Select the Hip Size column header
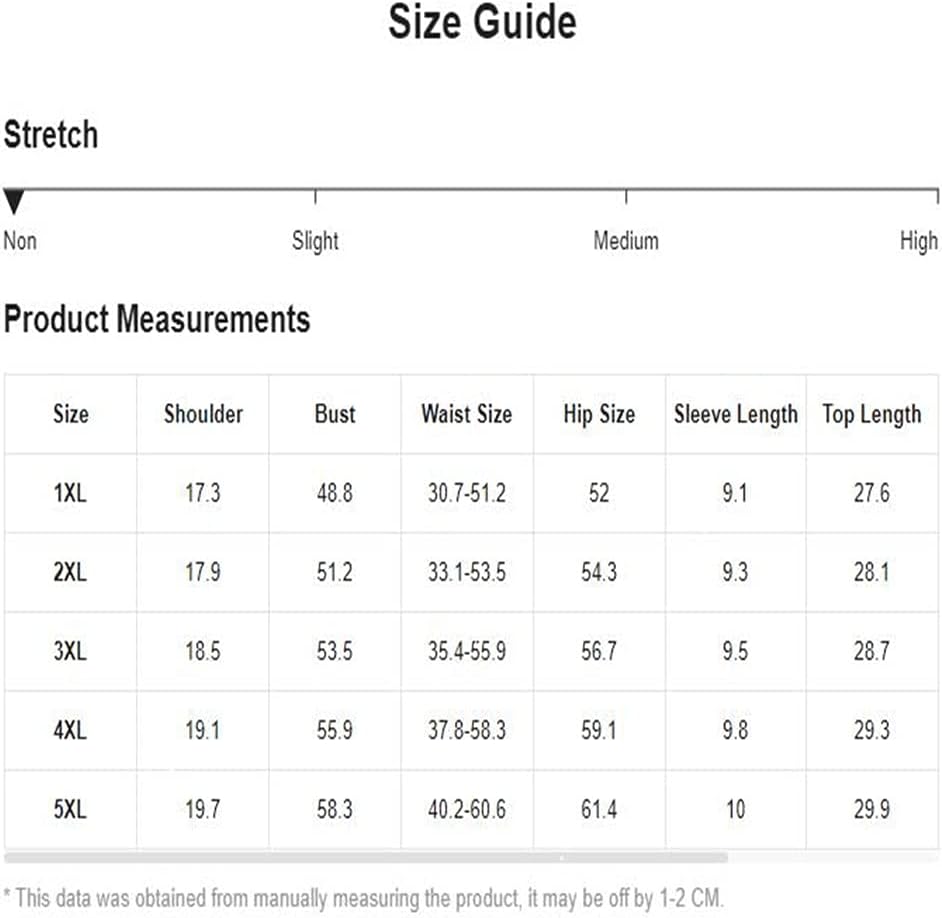Image resolution: width=942 pixels, height=918 pixels. (x=599, y=414)
